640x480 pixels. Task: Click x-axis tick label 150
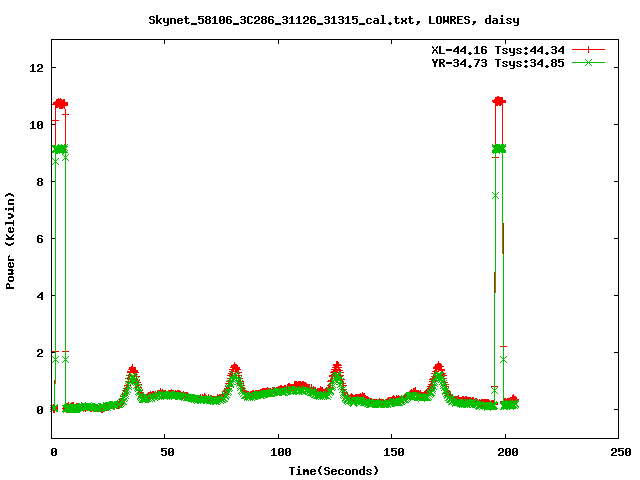[x=394, y=452]
